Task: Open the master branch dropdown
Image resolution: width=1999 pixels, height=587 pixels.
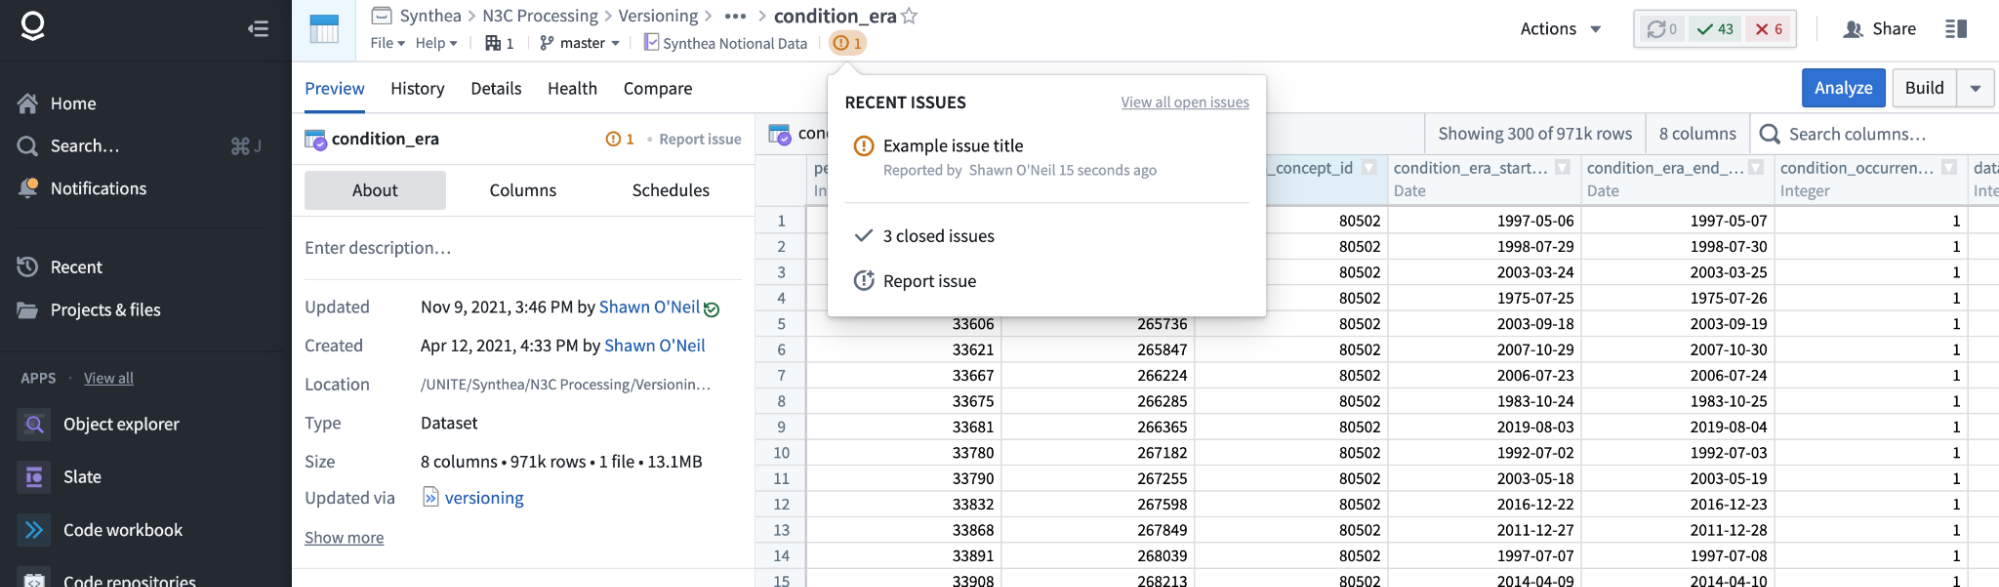Action: (x=580, y=43)
